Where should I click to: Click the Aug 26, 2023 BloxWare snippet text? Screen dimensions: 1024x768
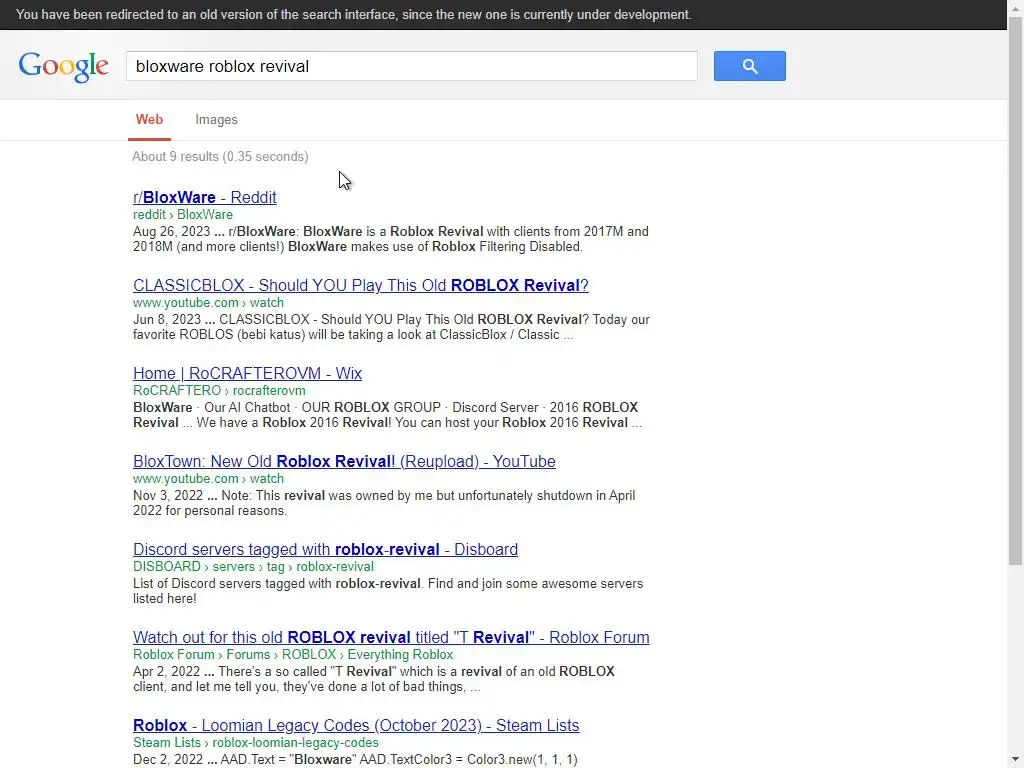tap(391, 239)
